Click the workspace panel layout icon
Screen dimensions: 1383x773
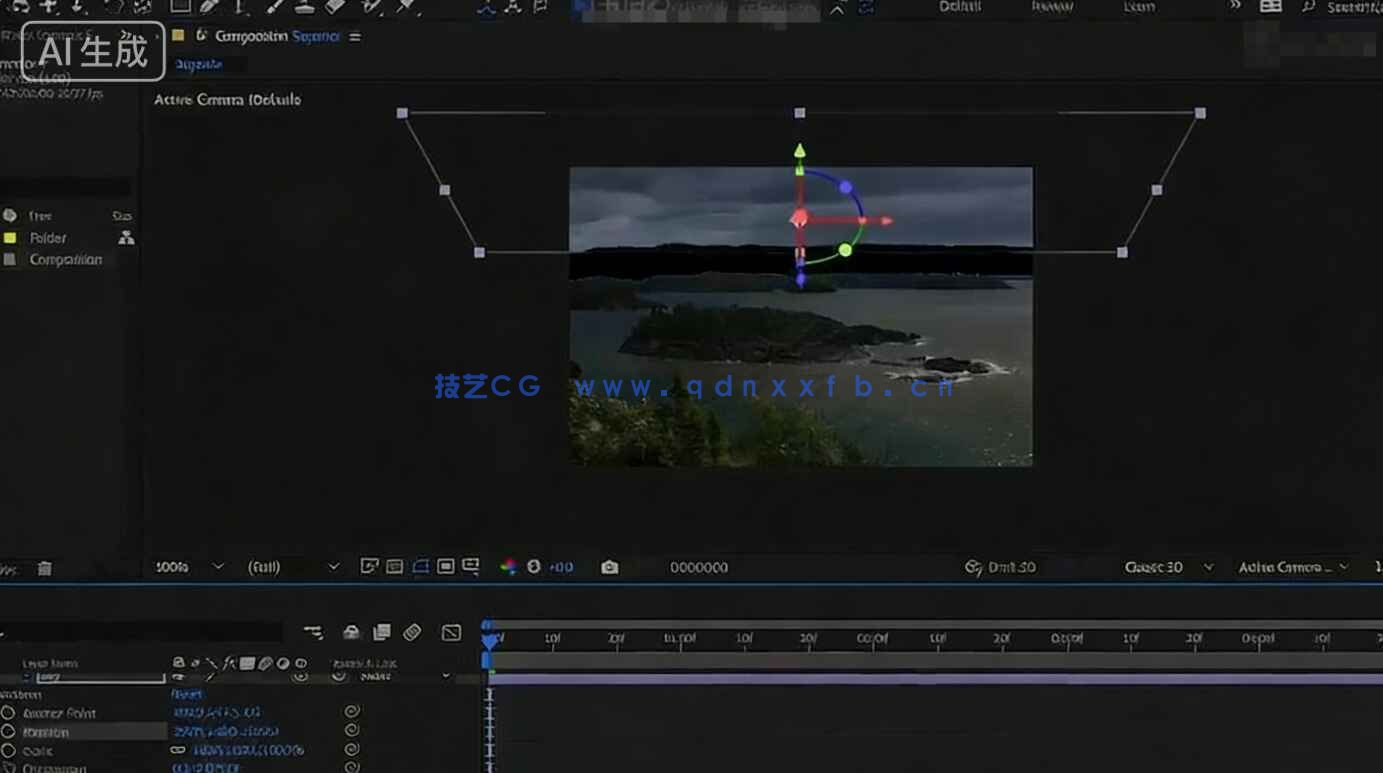pos(1270,6)
